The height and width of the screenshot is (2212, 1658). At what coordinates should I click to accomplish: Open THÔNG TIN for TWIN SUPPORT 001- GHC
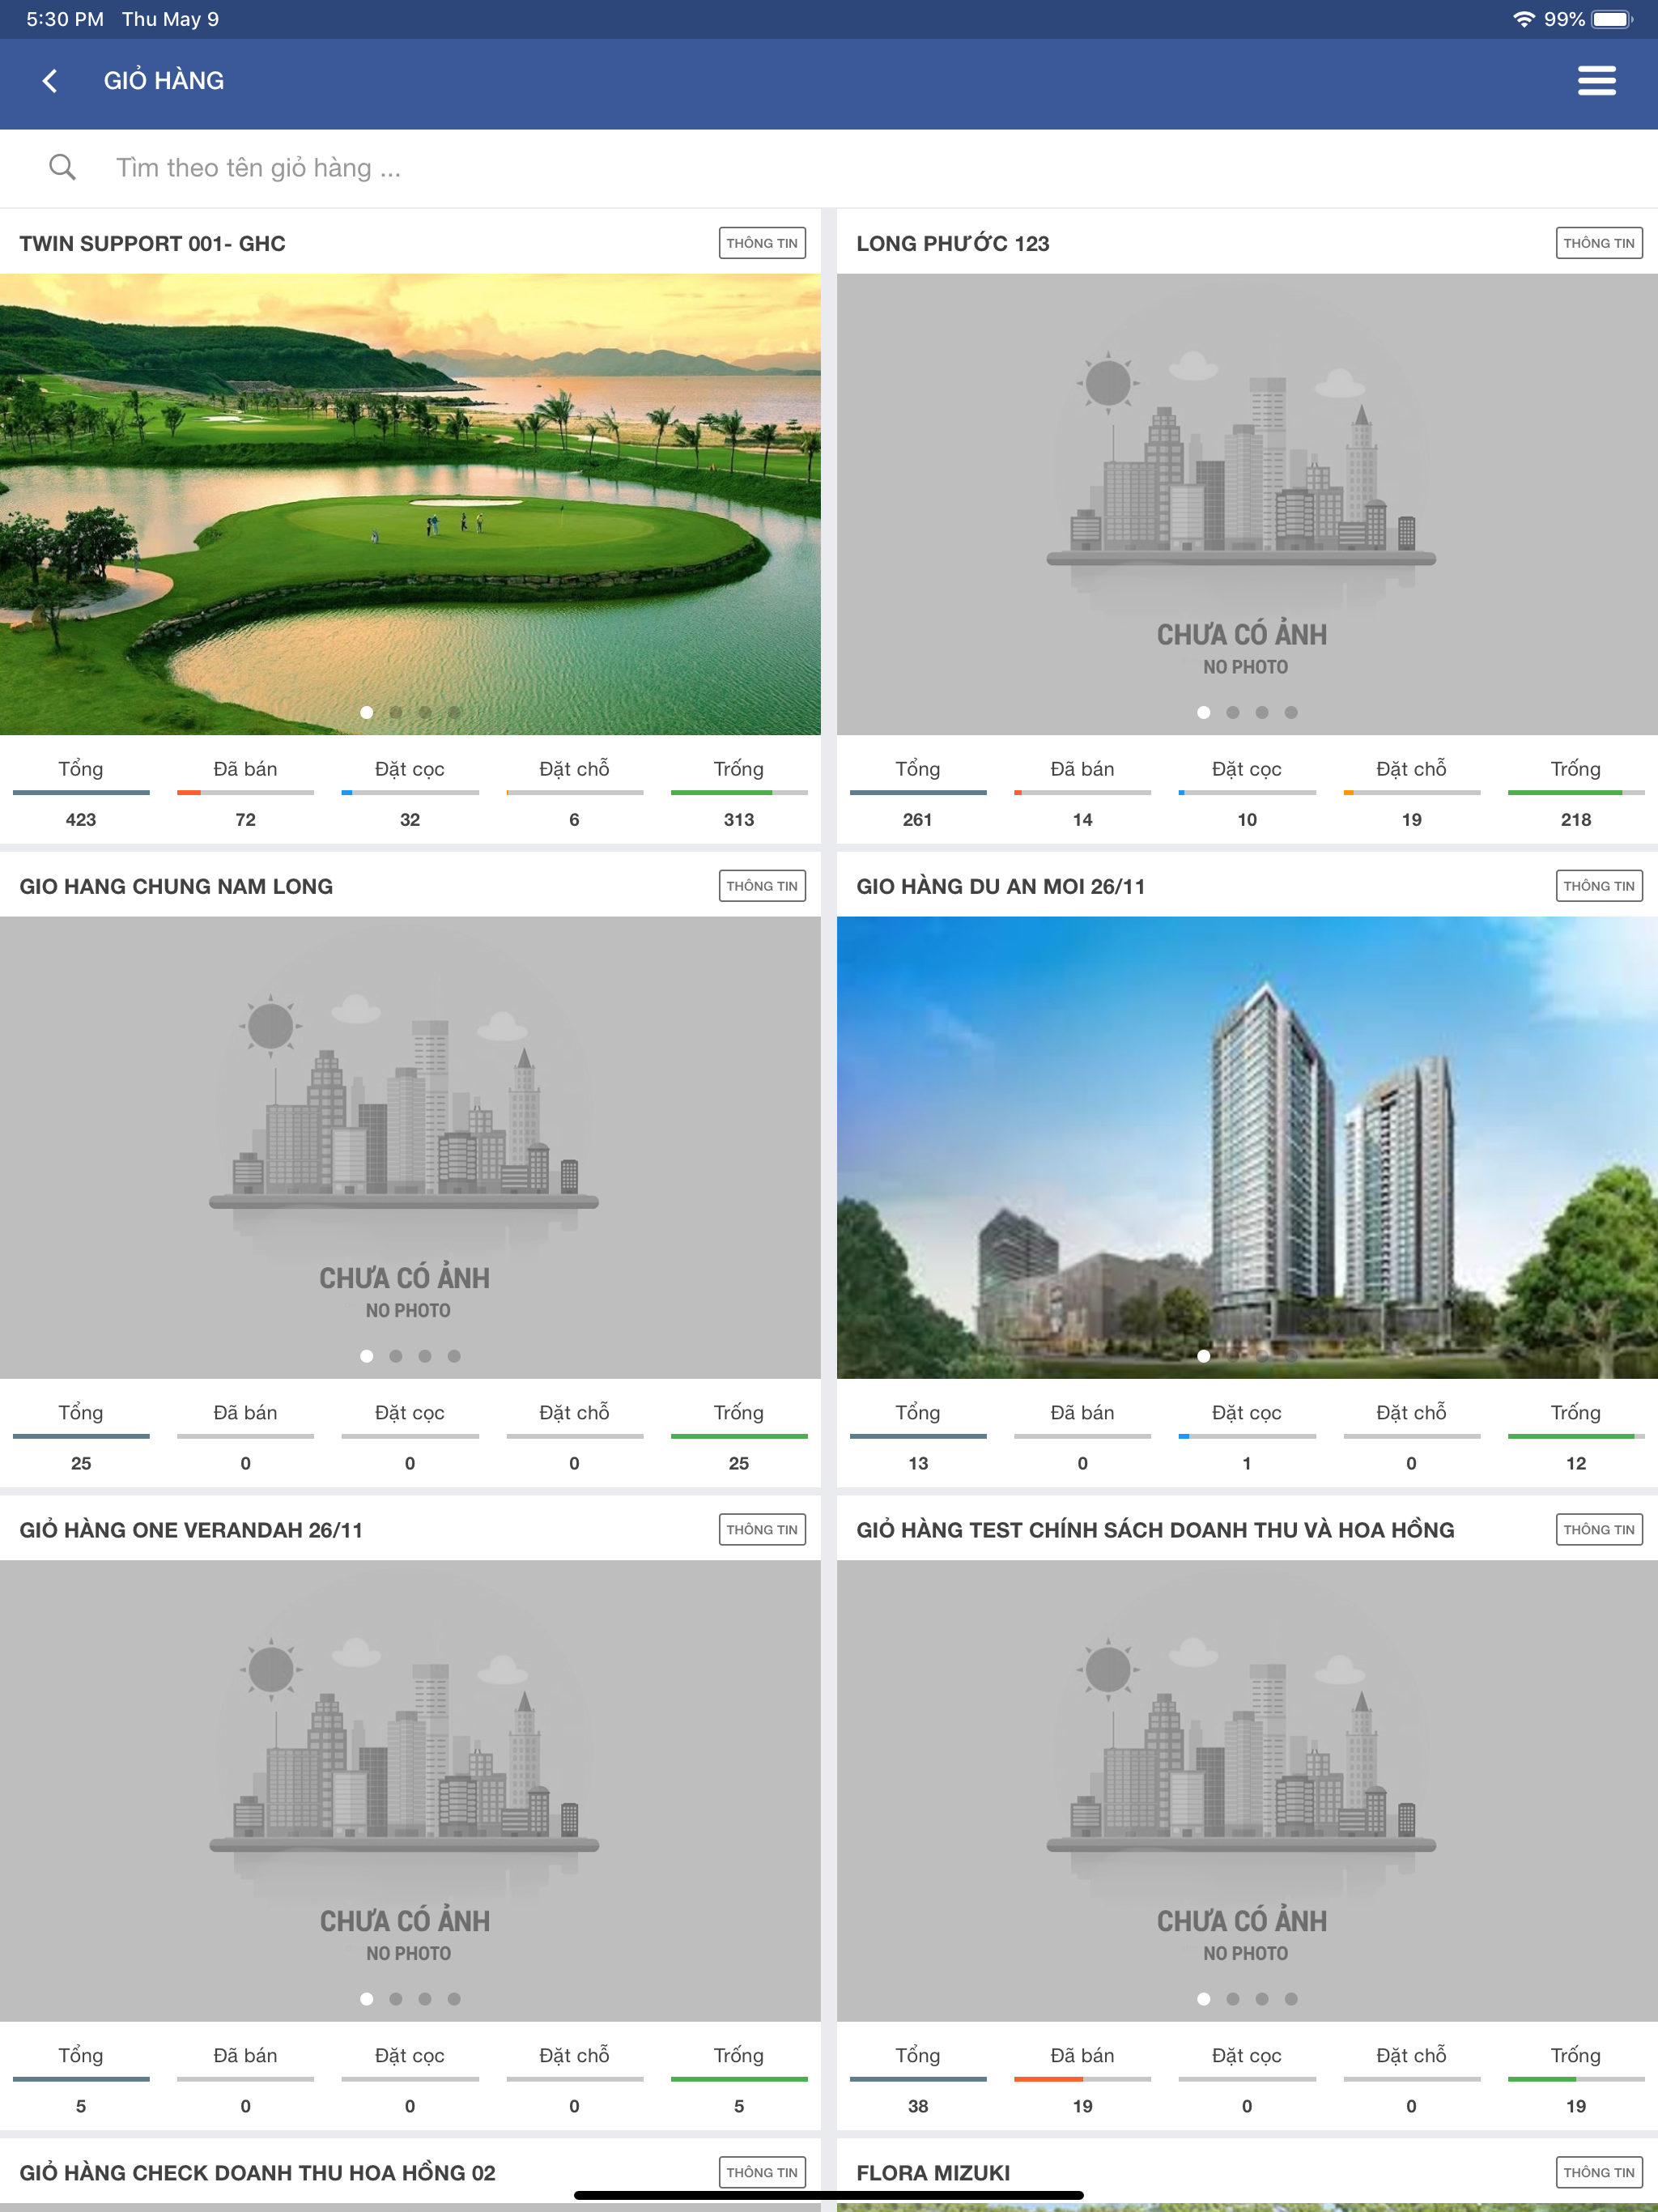click(x=762, y=243)
